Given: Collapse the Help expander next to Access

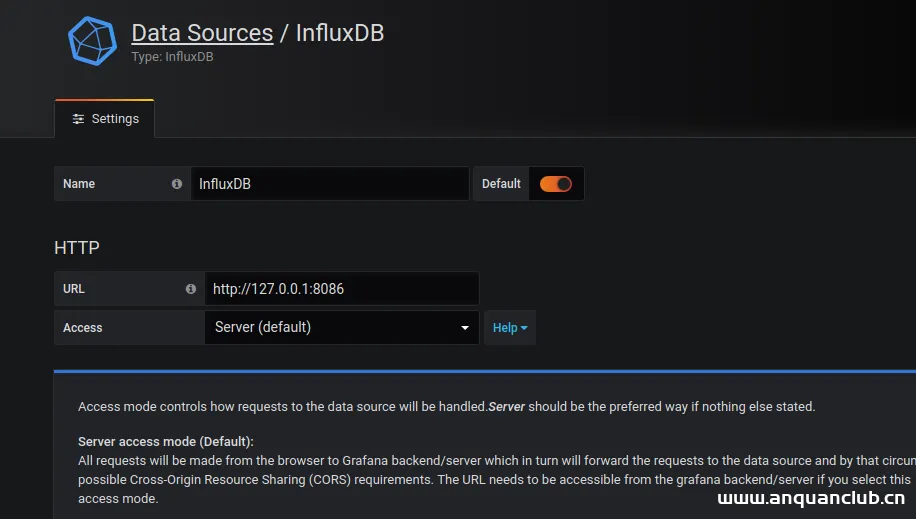Looking at the screenshot, I should tap(510, 328).
